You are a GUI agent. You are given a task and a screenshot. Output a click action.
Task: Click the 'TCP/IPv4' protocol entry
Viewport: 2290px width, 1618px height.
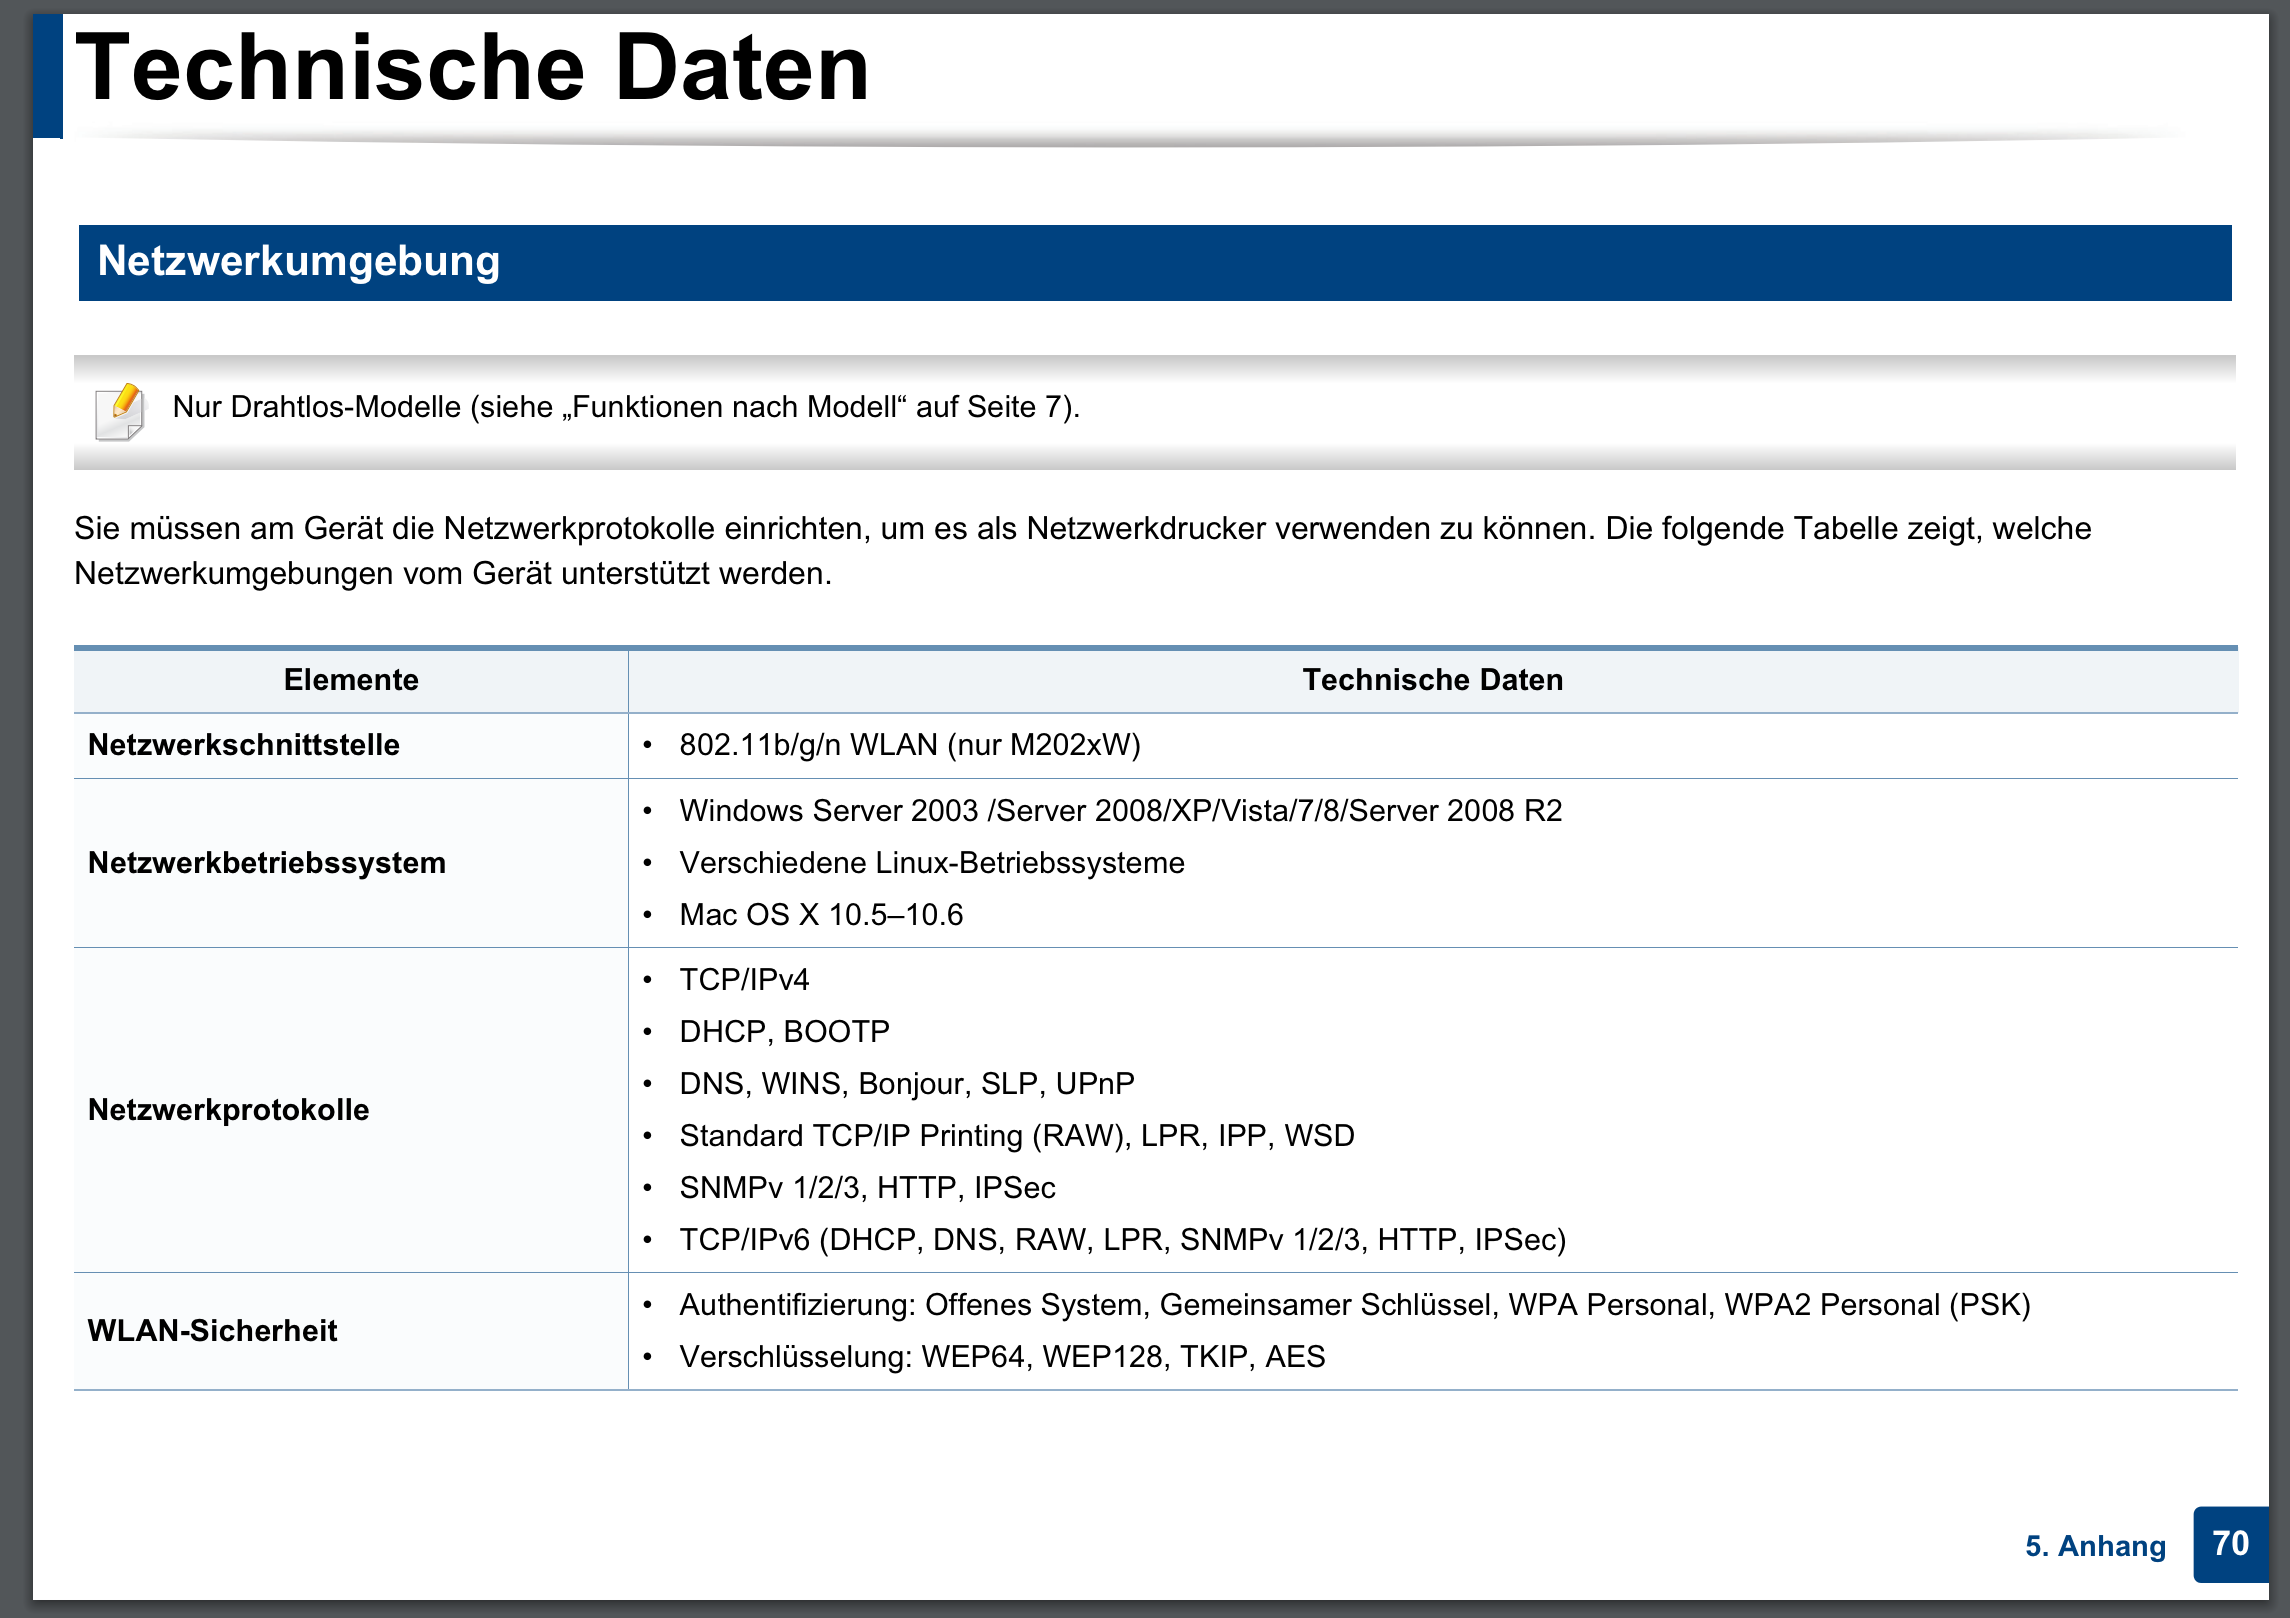click(x=744, y=980)
